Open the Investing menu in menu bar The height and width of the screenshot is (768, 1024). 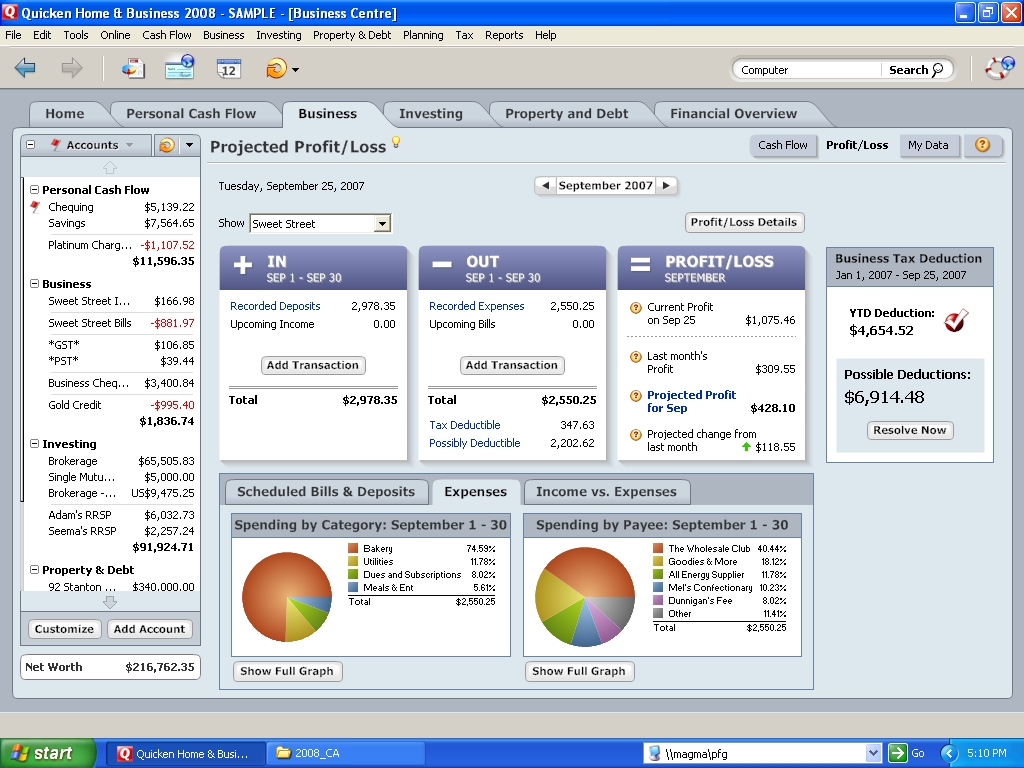(x=278, y=35)
